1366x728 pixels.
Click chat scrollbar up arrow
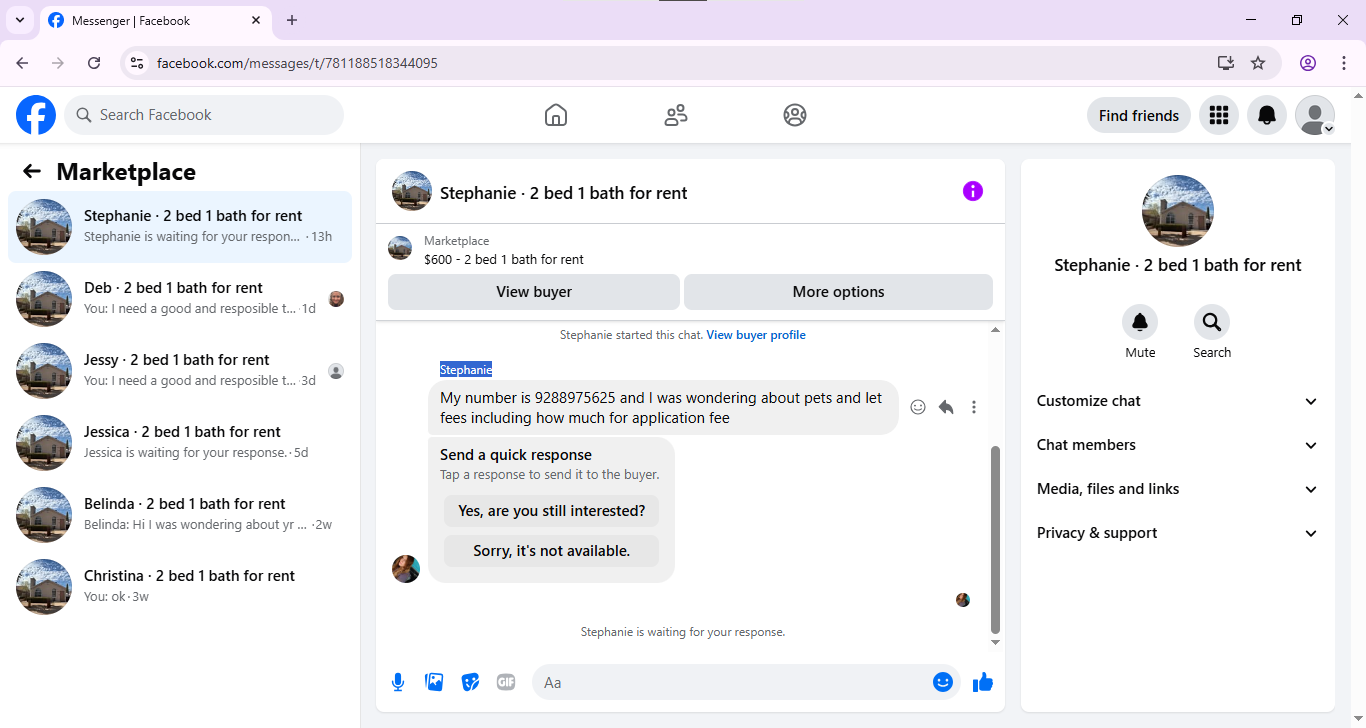point(995,330)
